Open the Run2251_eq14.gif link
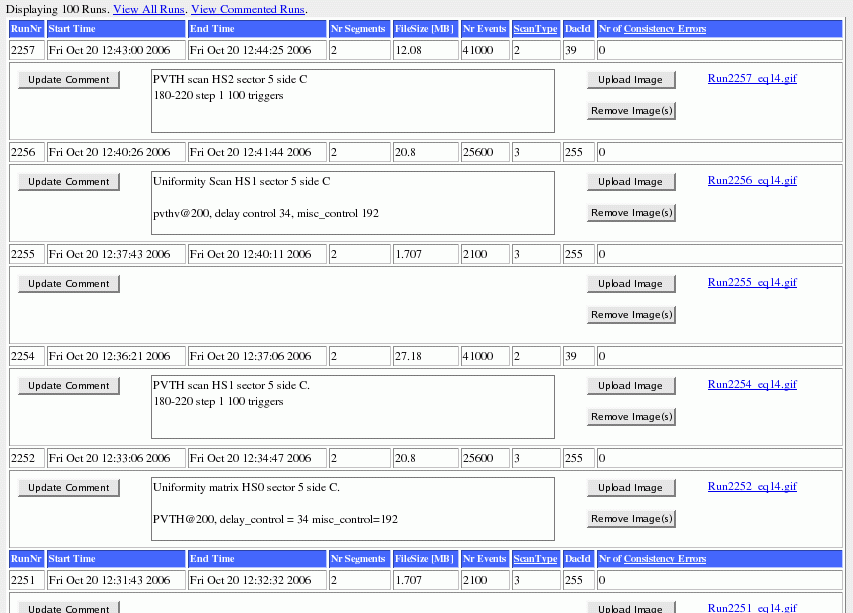Image resolution: width=853 pixels, height=613 pixels. point(752,608)
